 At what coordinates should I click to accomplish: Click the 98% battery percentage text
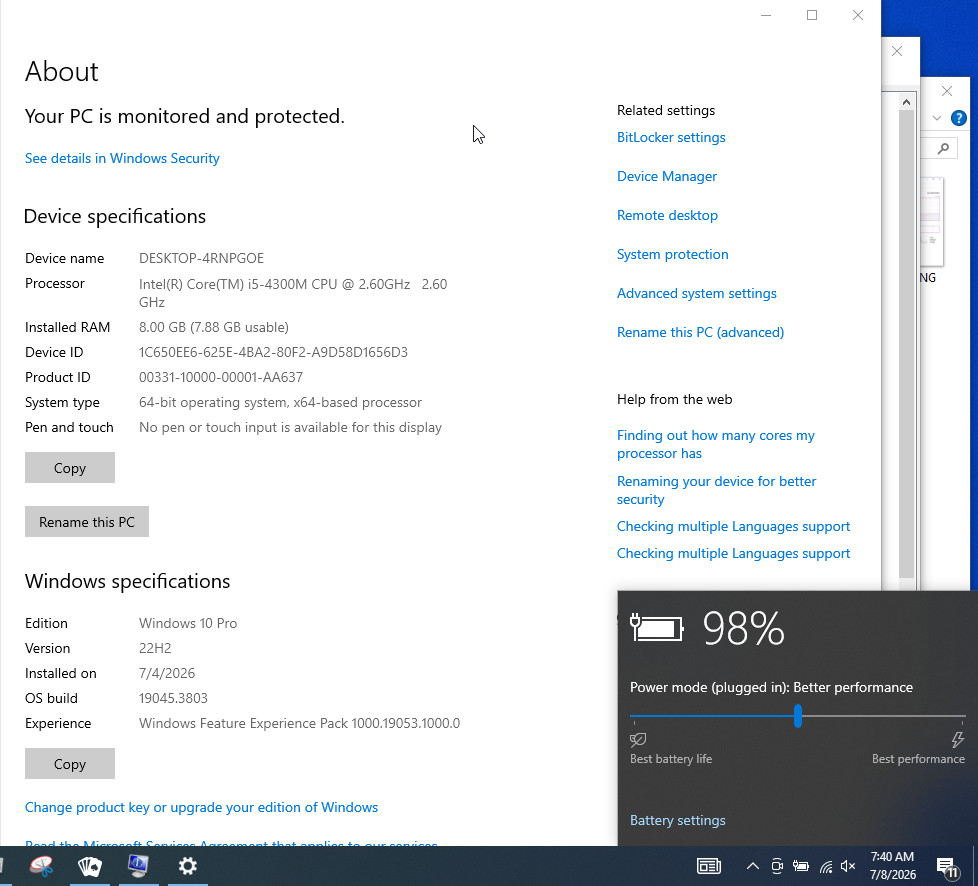pos(743,628)
